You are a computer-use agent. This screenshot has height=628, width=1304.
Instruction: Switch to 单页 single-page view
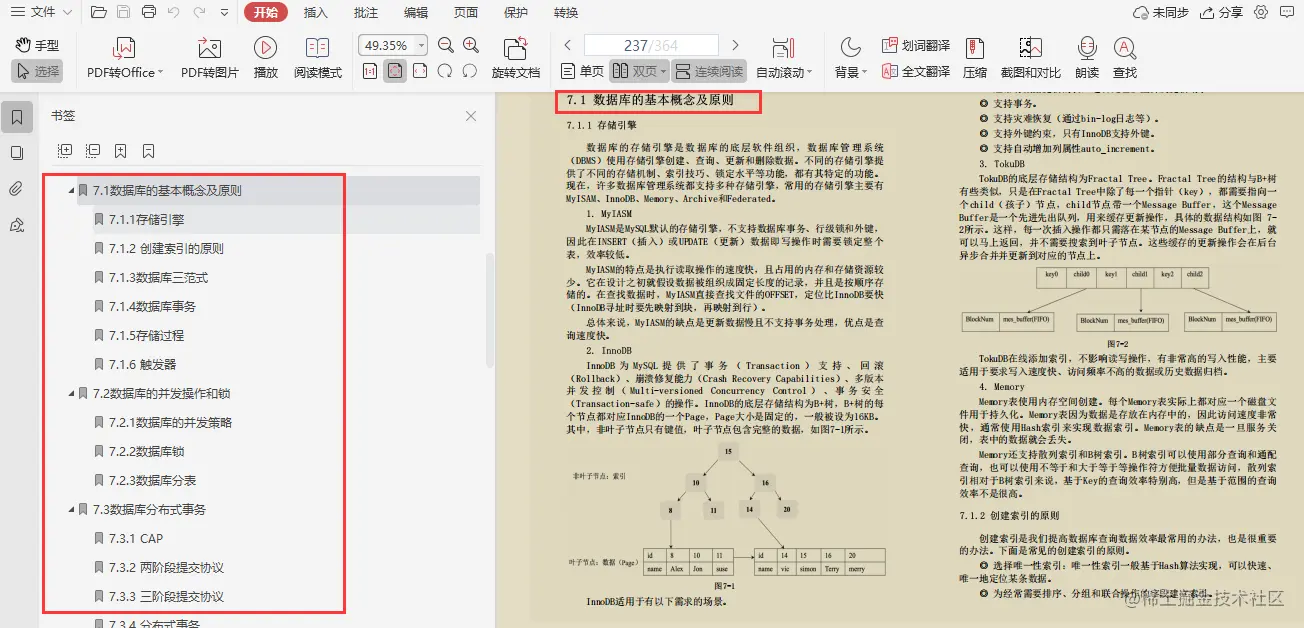585,70
